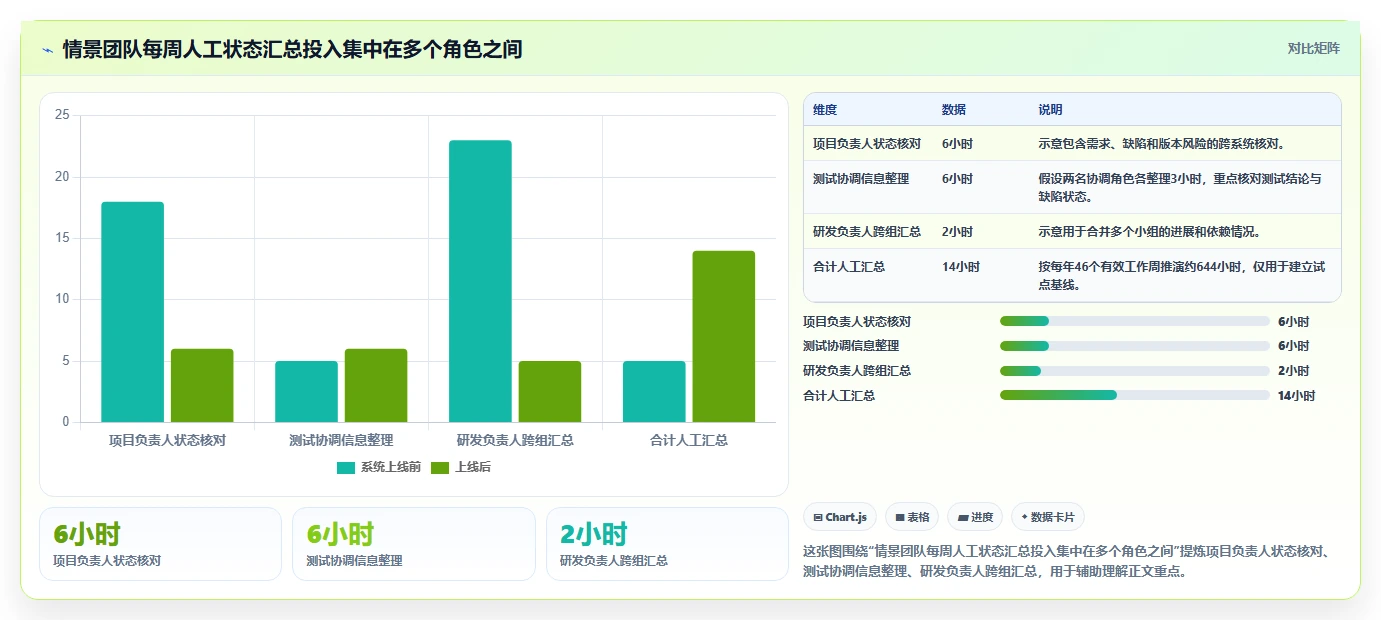Click the tall teal bar for 研发负责人跨组汇总

pos(480,281)
